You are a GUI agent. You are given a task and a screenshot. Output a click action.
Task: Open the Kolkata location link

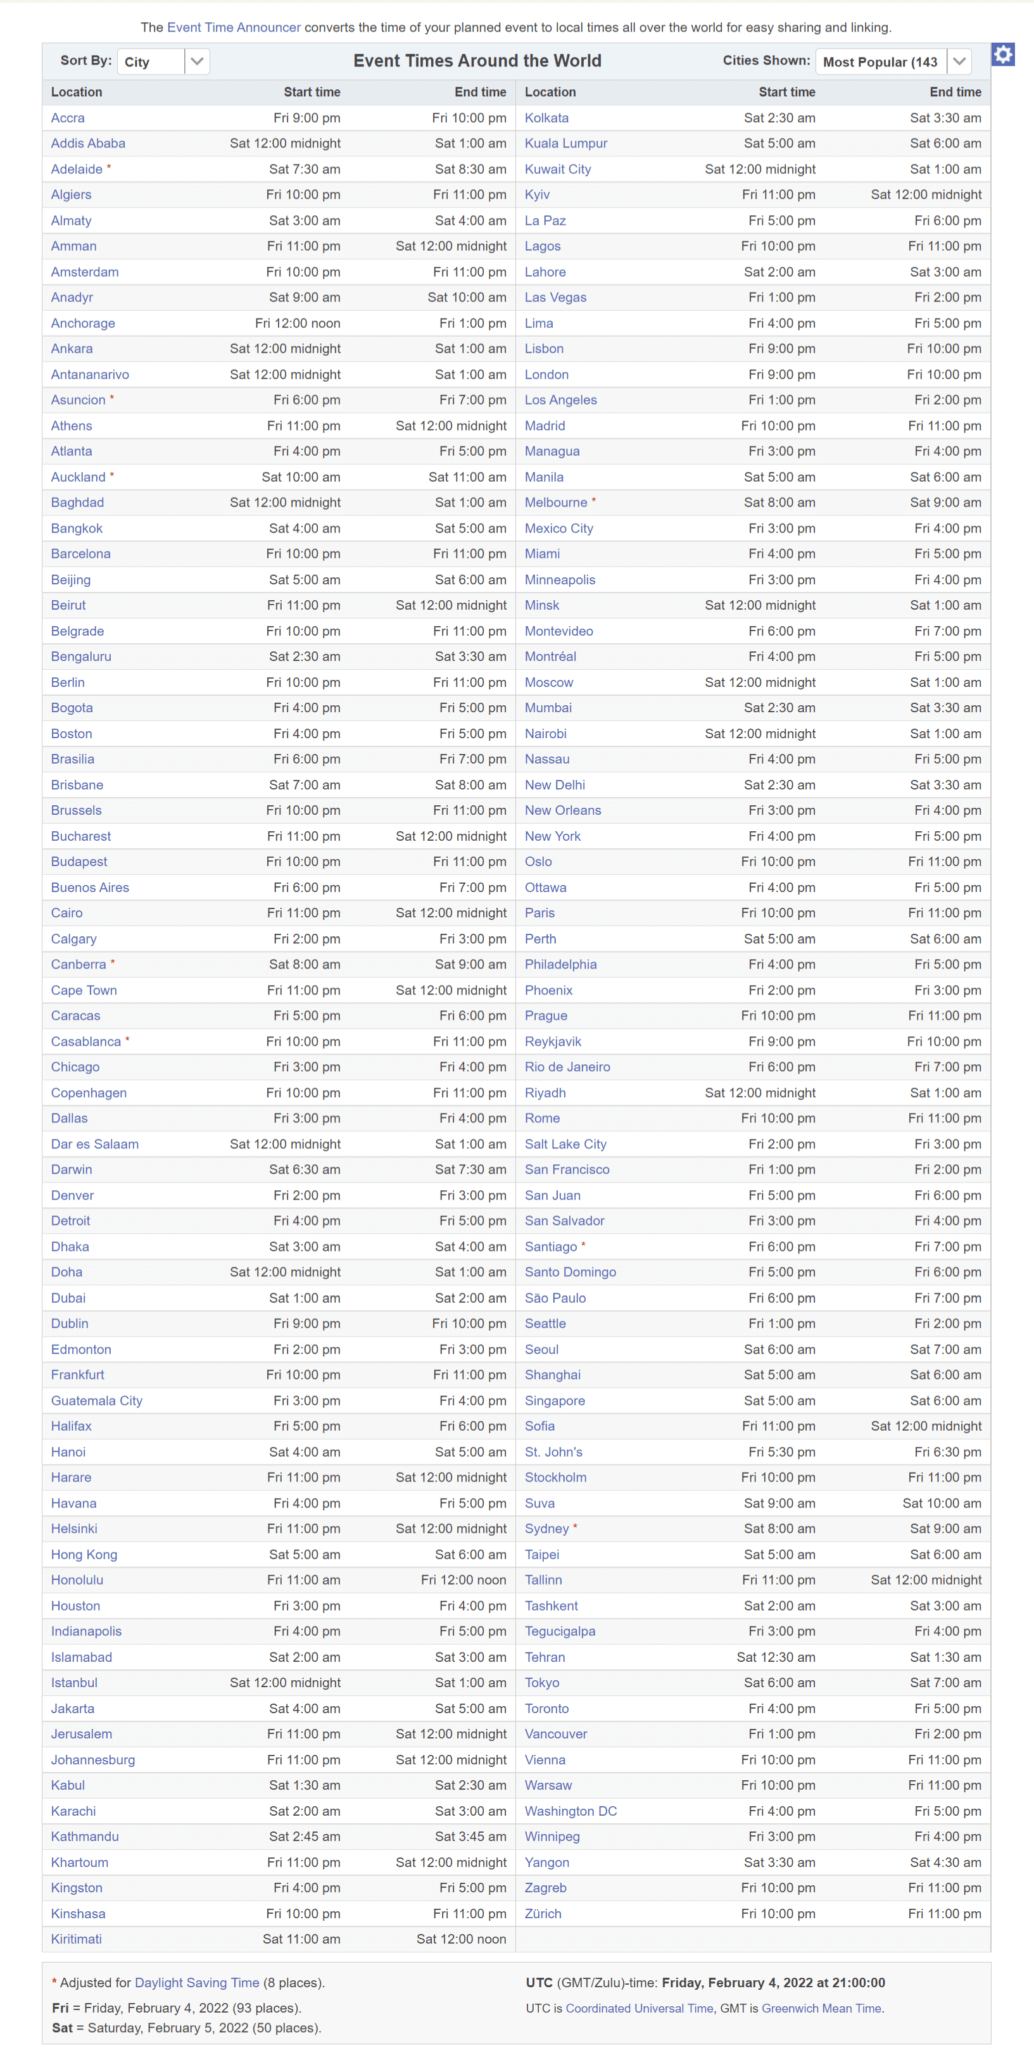point(546,118)
